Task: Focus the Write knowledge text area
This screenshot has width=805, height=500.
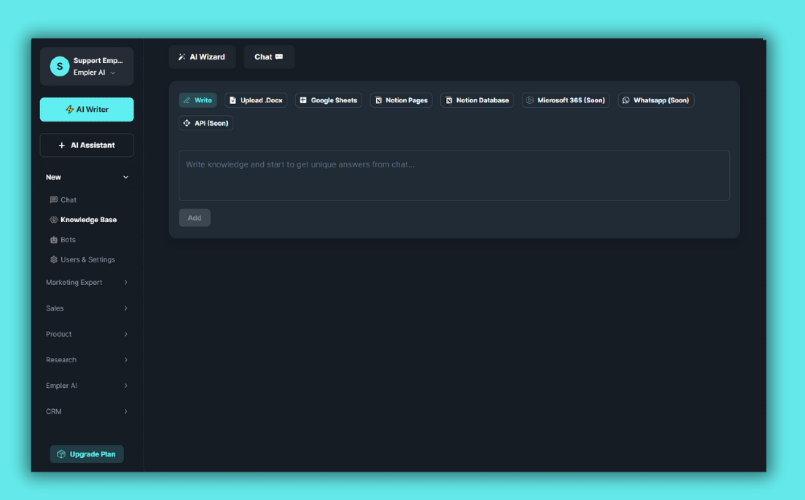Action: click(x=454, y=176)
